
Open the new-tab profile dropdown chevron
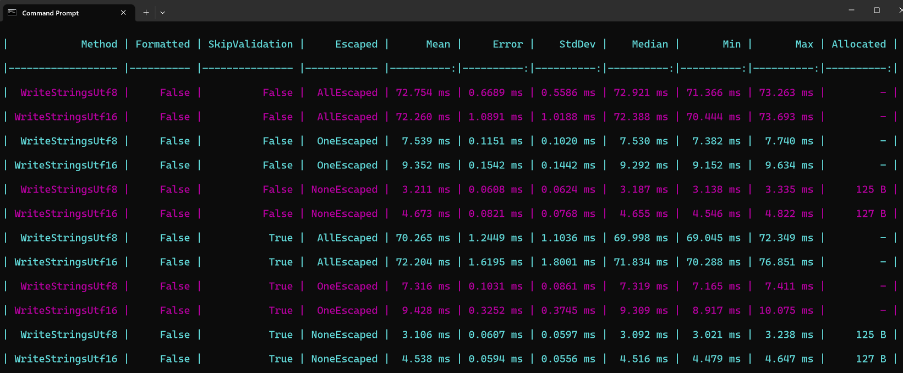163,13
